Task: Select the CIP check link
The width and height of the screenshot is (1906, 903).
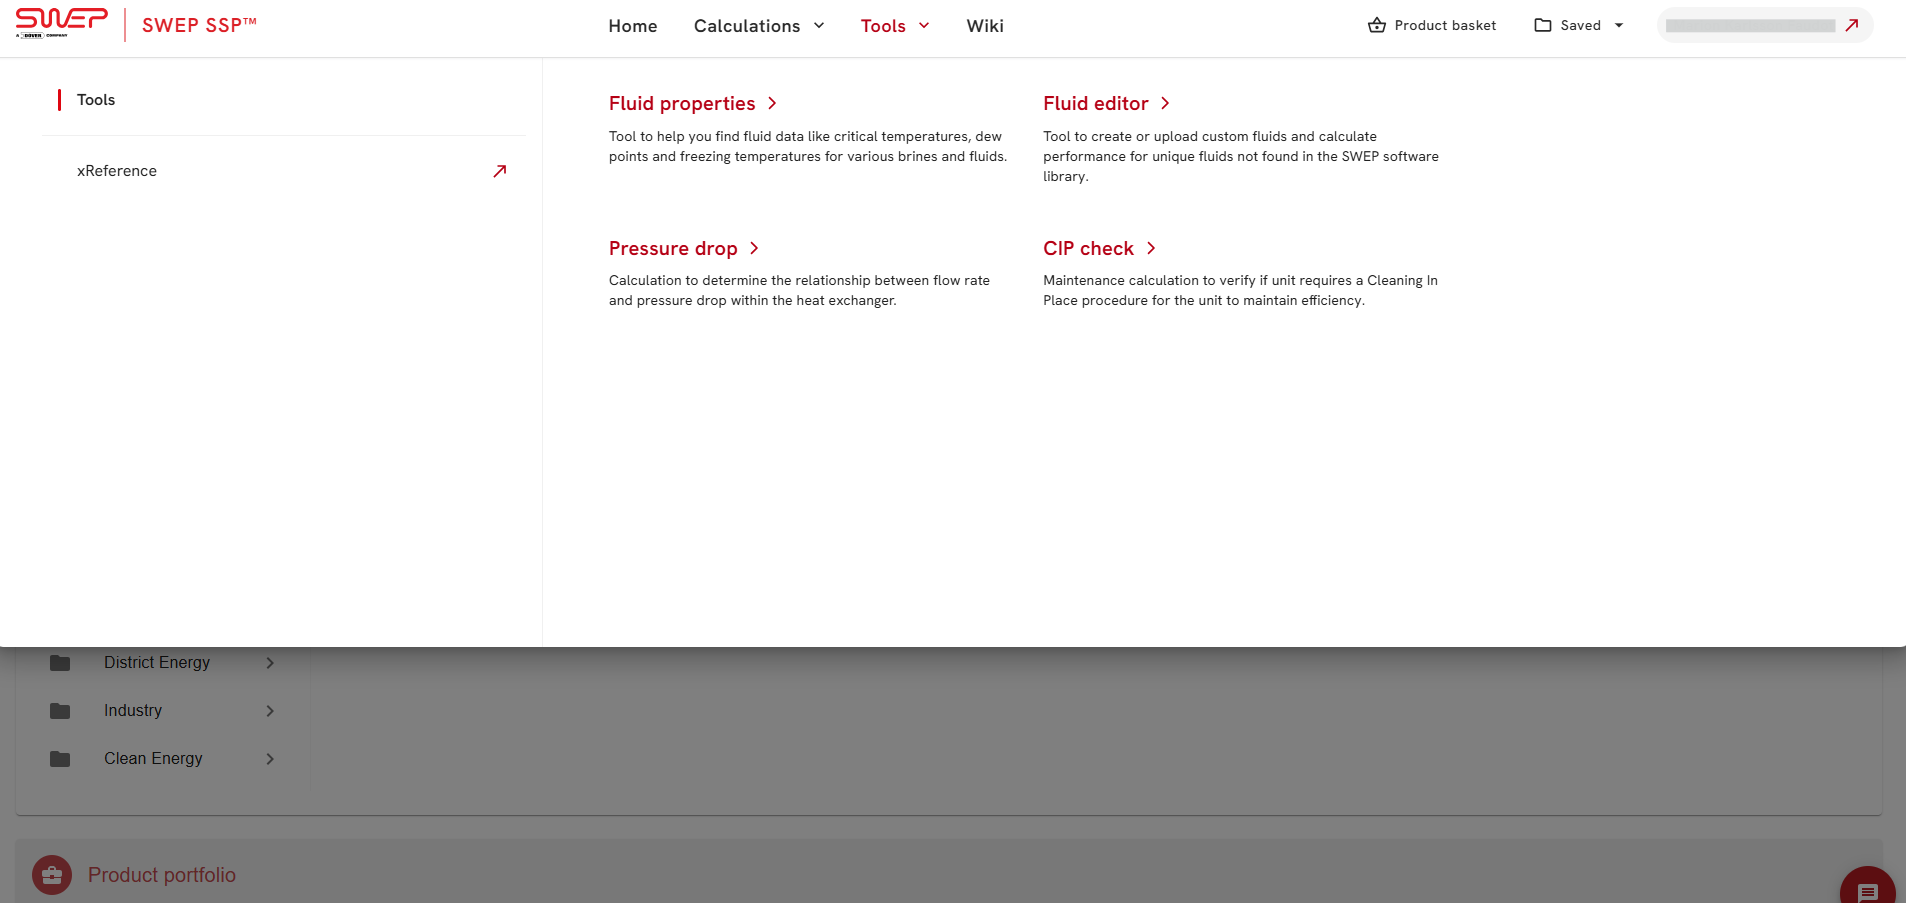Action: pyautogui.click(x=1088, y=249)
